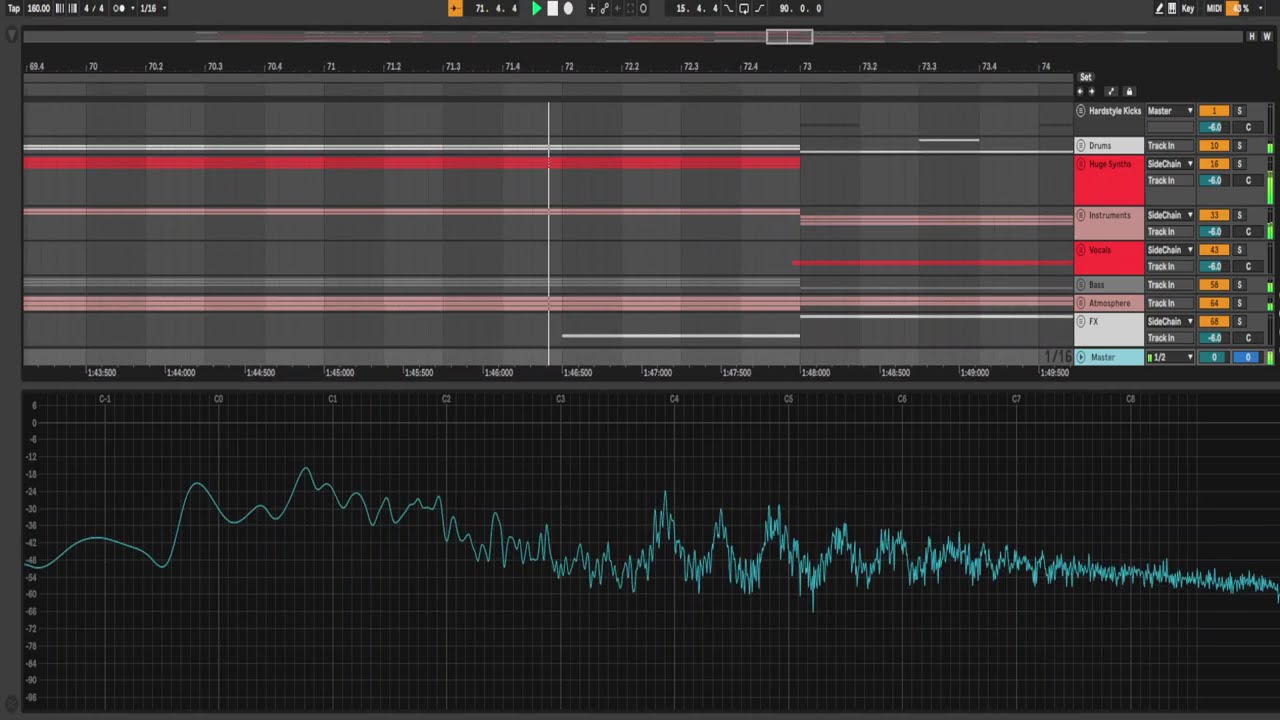The image size is (1280, 720).
Task: Click the 160.00 tempo field
Action: 38,8
